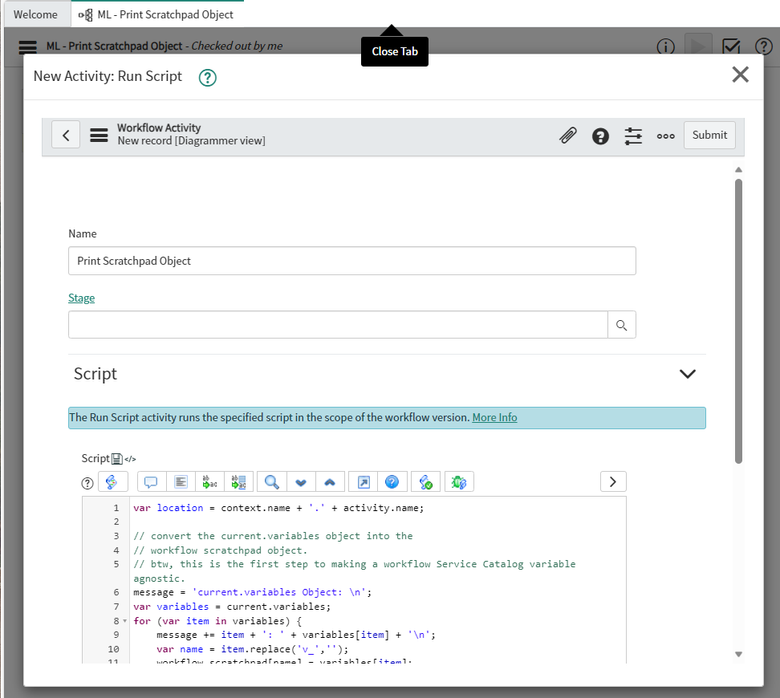Close the New Activity dialog
Viewport: 780px width, 698px height.
coord(740,75)
